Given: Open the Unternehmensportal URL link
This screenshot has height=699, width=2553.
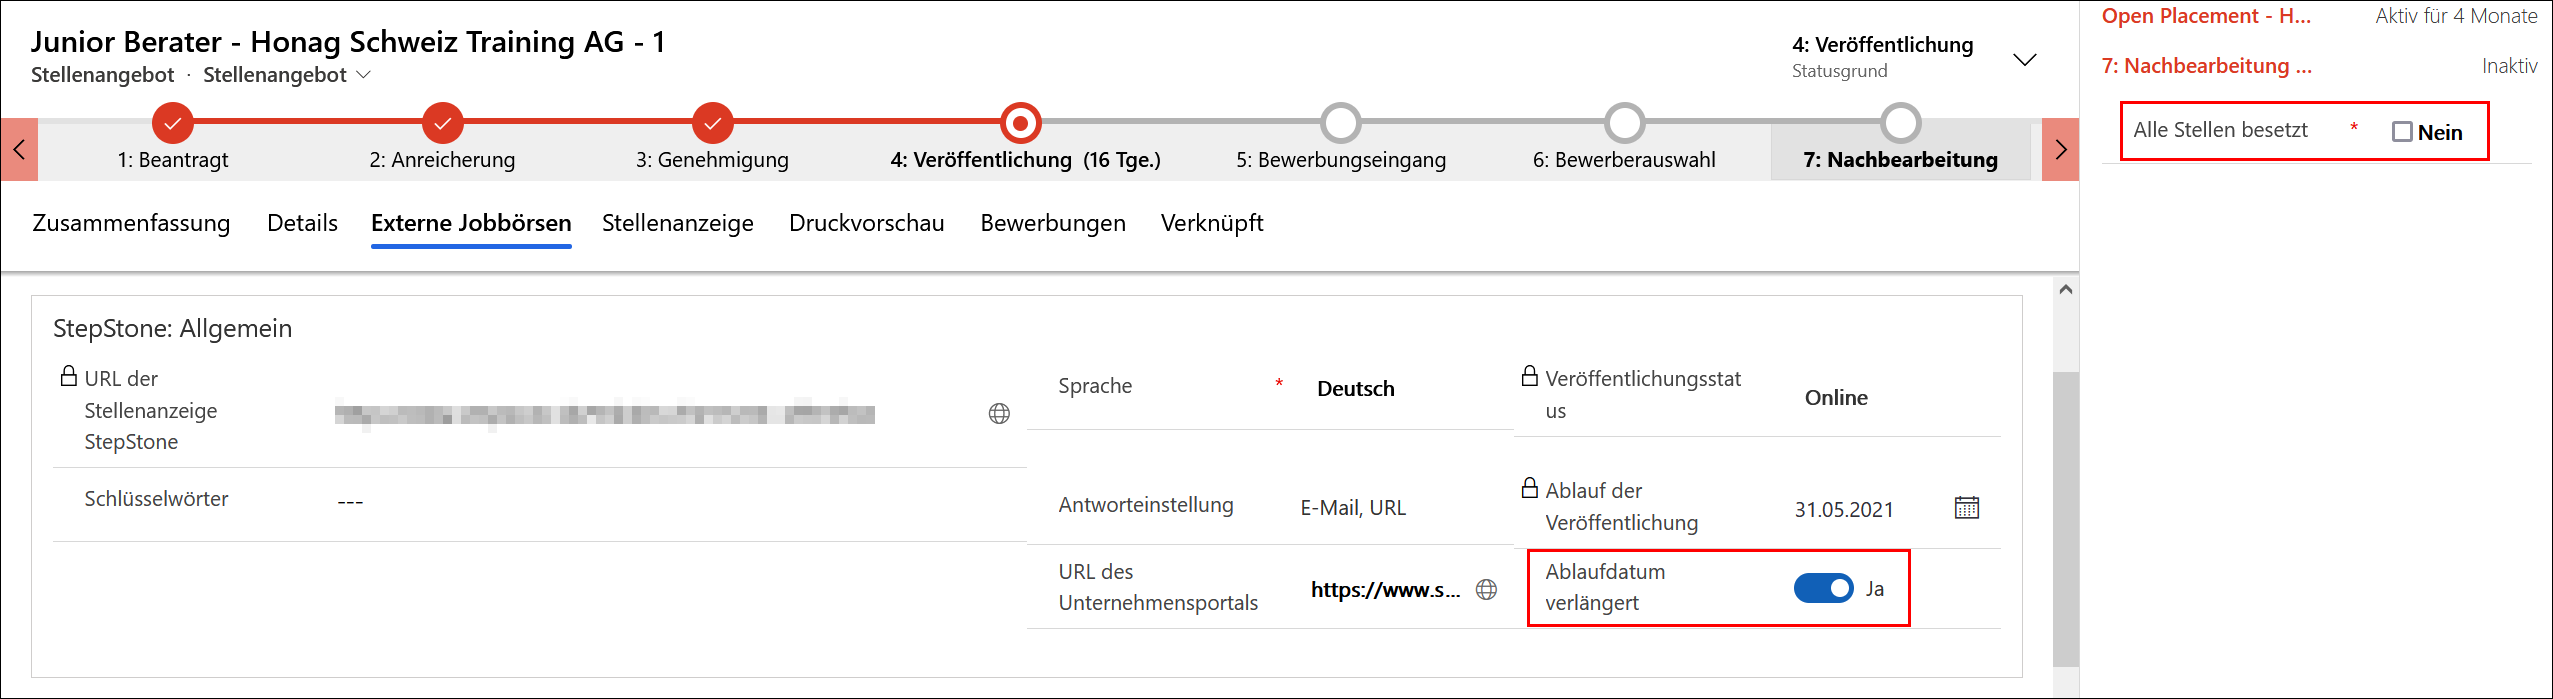Looking at the screenshot, I should coord(1385,590).
